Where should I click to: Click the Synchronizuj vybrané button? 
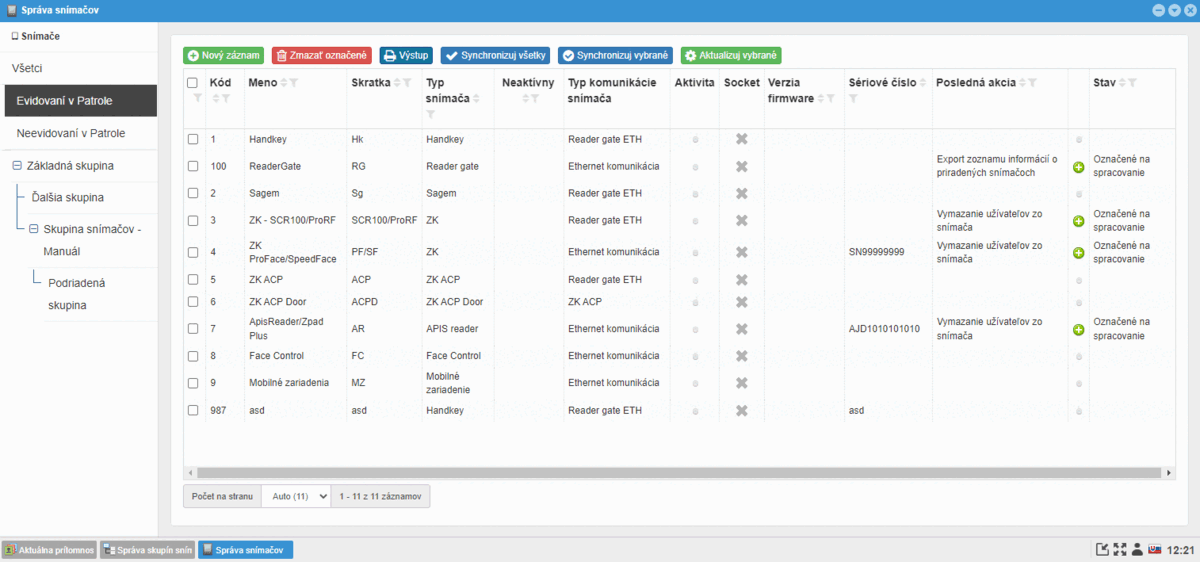tap(616, 56)
